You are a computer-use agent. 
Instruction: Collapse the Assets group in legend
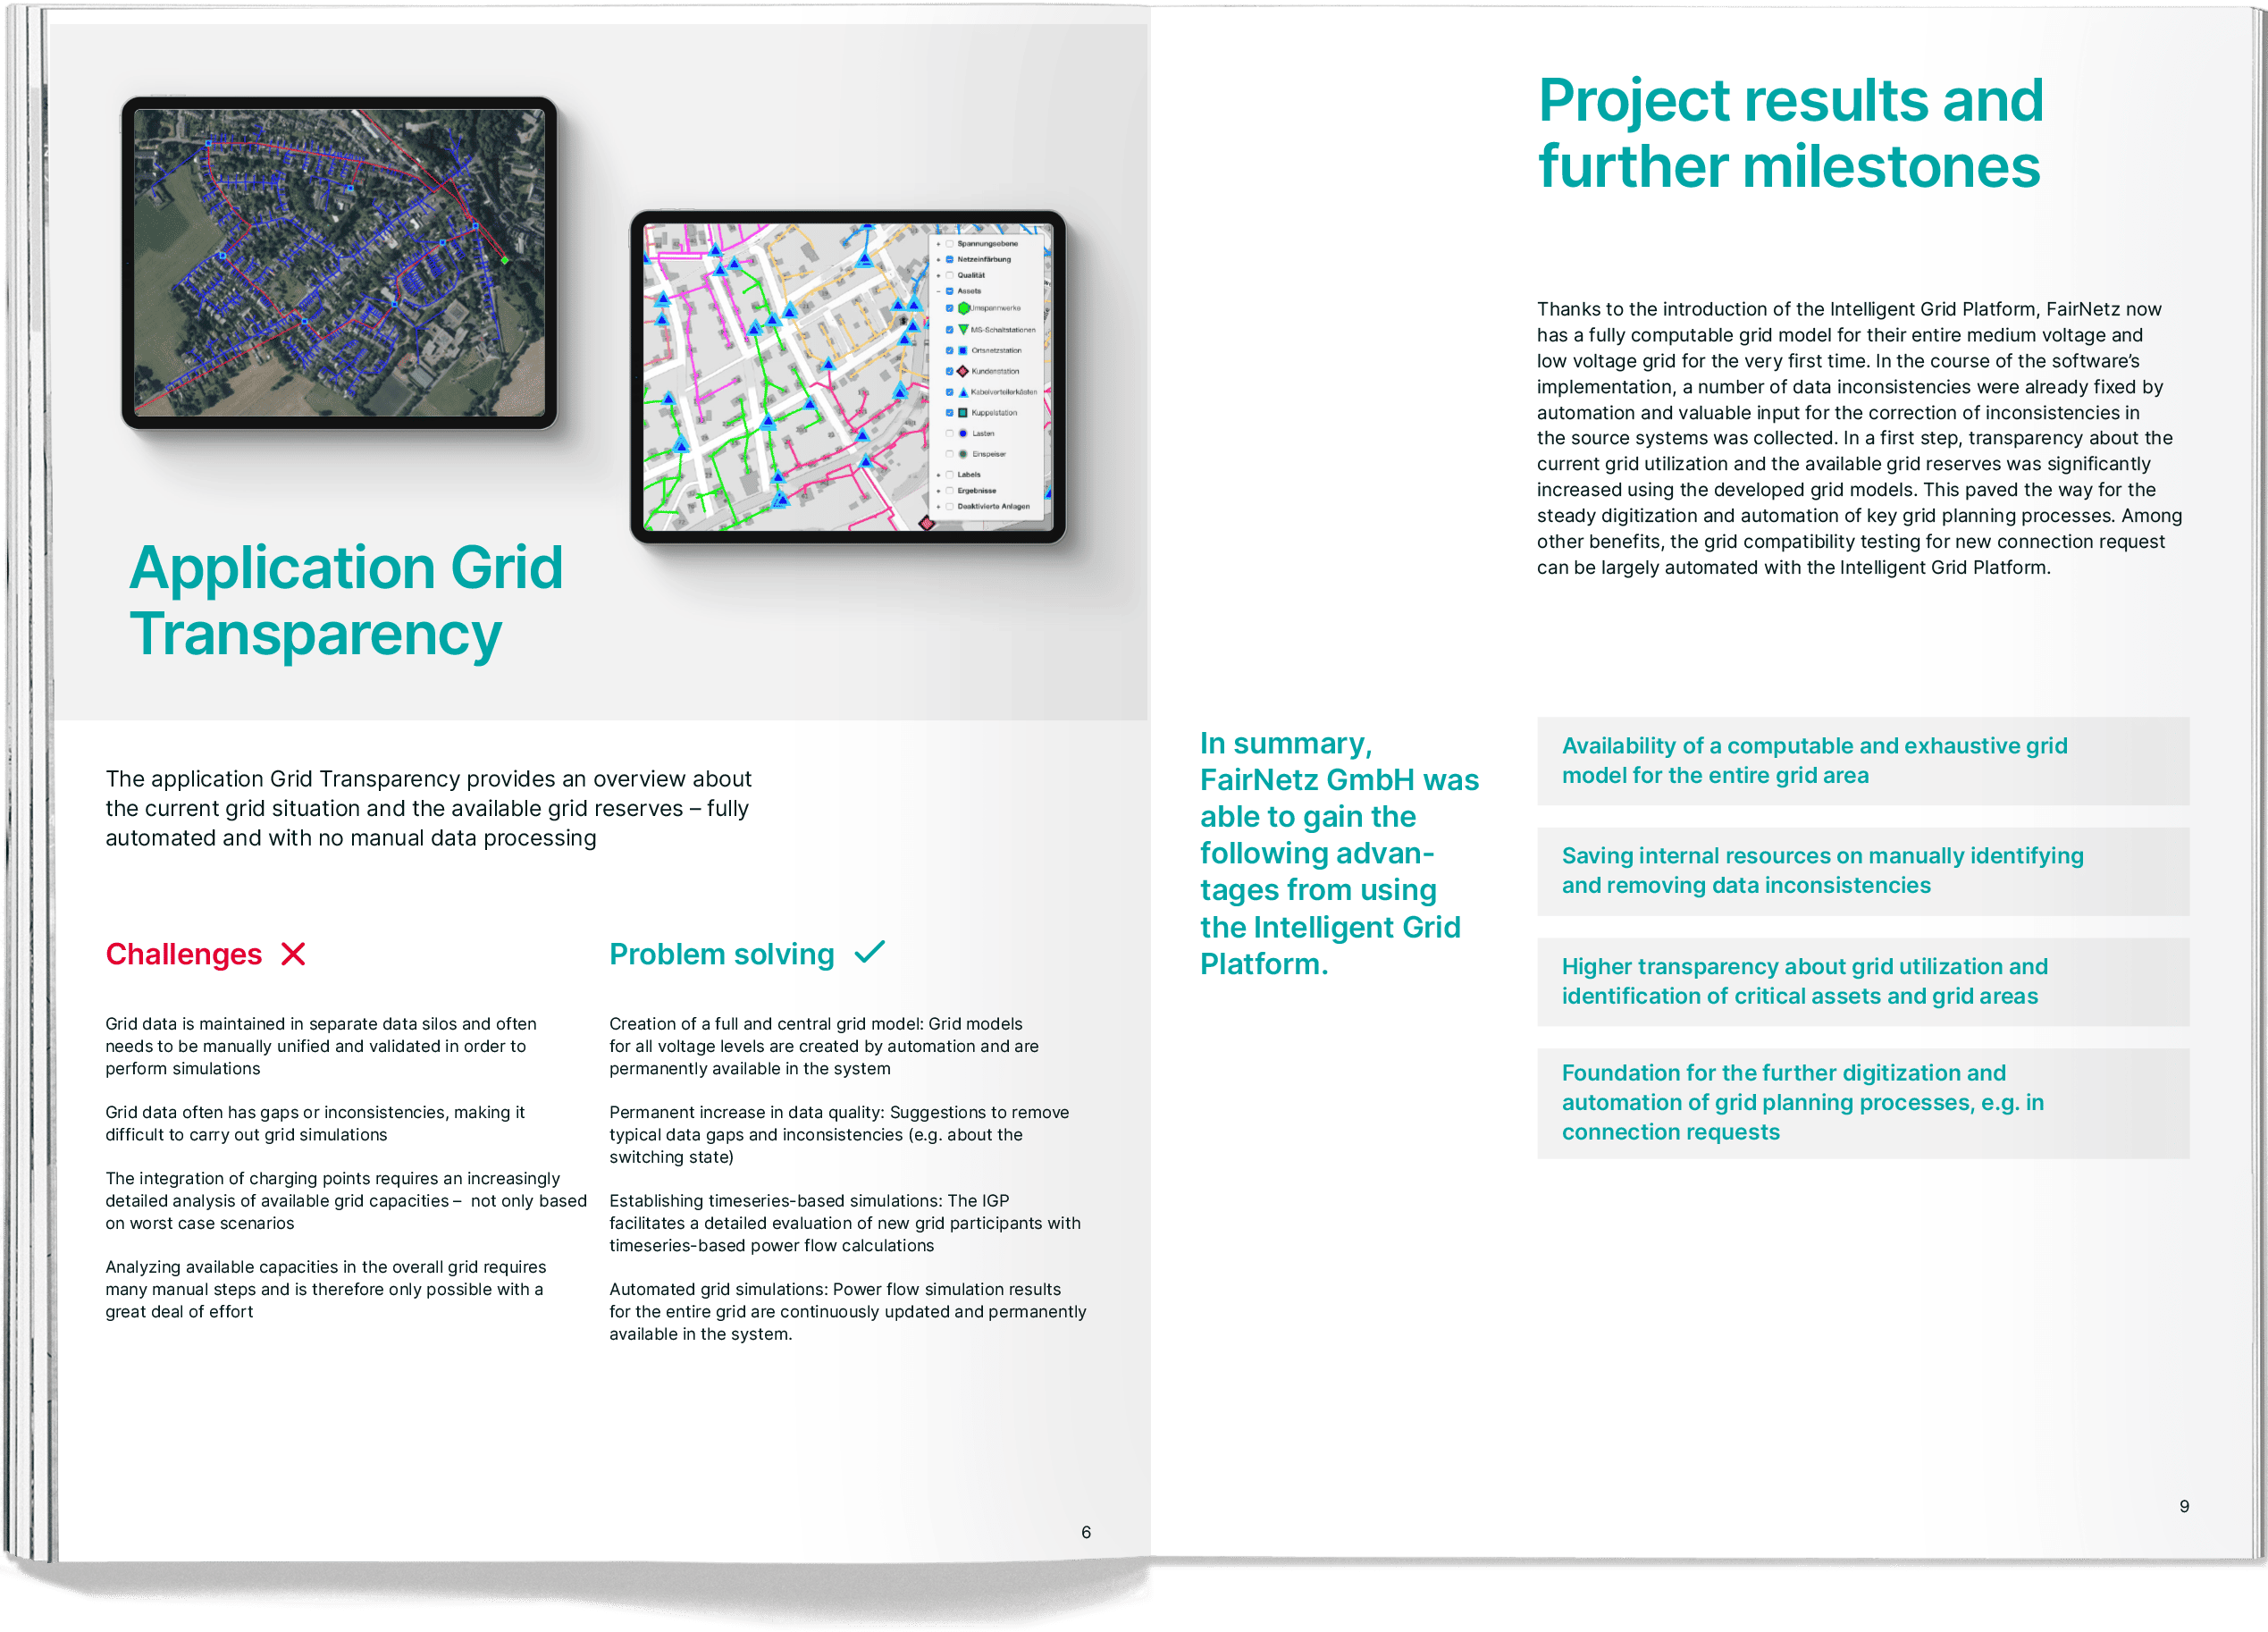pyautogui.click(x=939, y=291)
